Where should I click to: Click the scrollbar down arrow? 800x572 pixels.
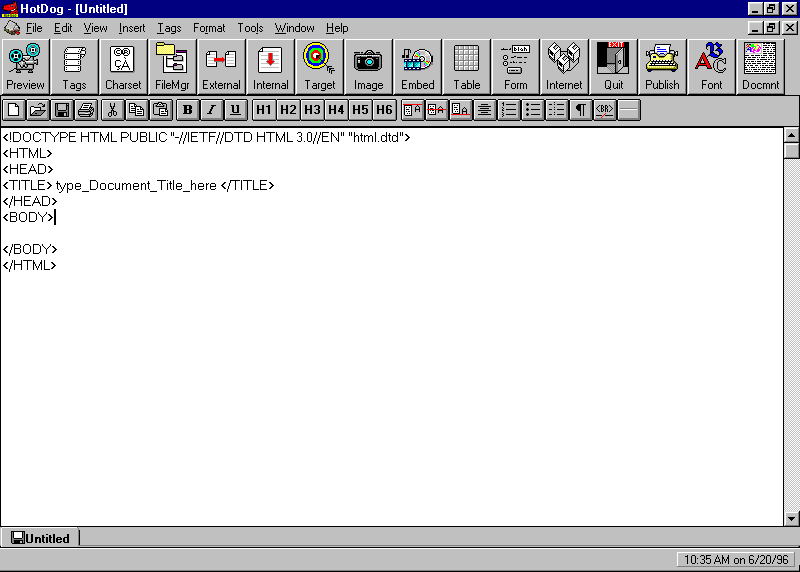[x=791, y=519]
